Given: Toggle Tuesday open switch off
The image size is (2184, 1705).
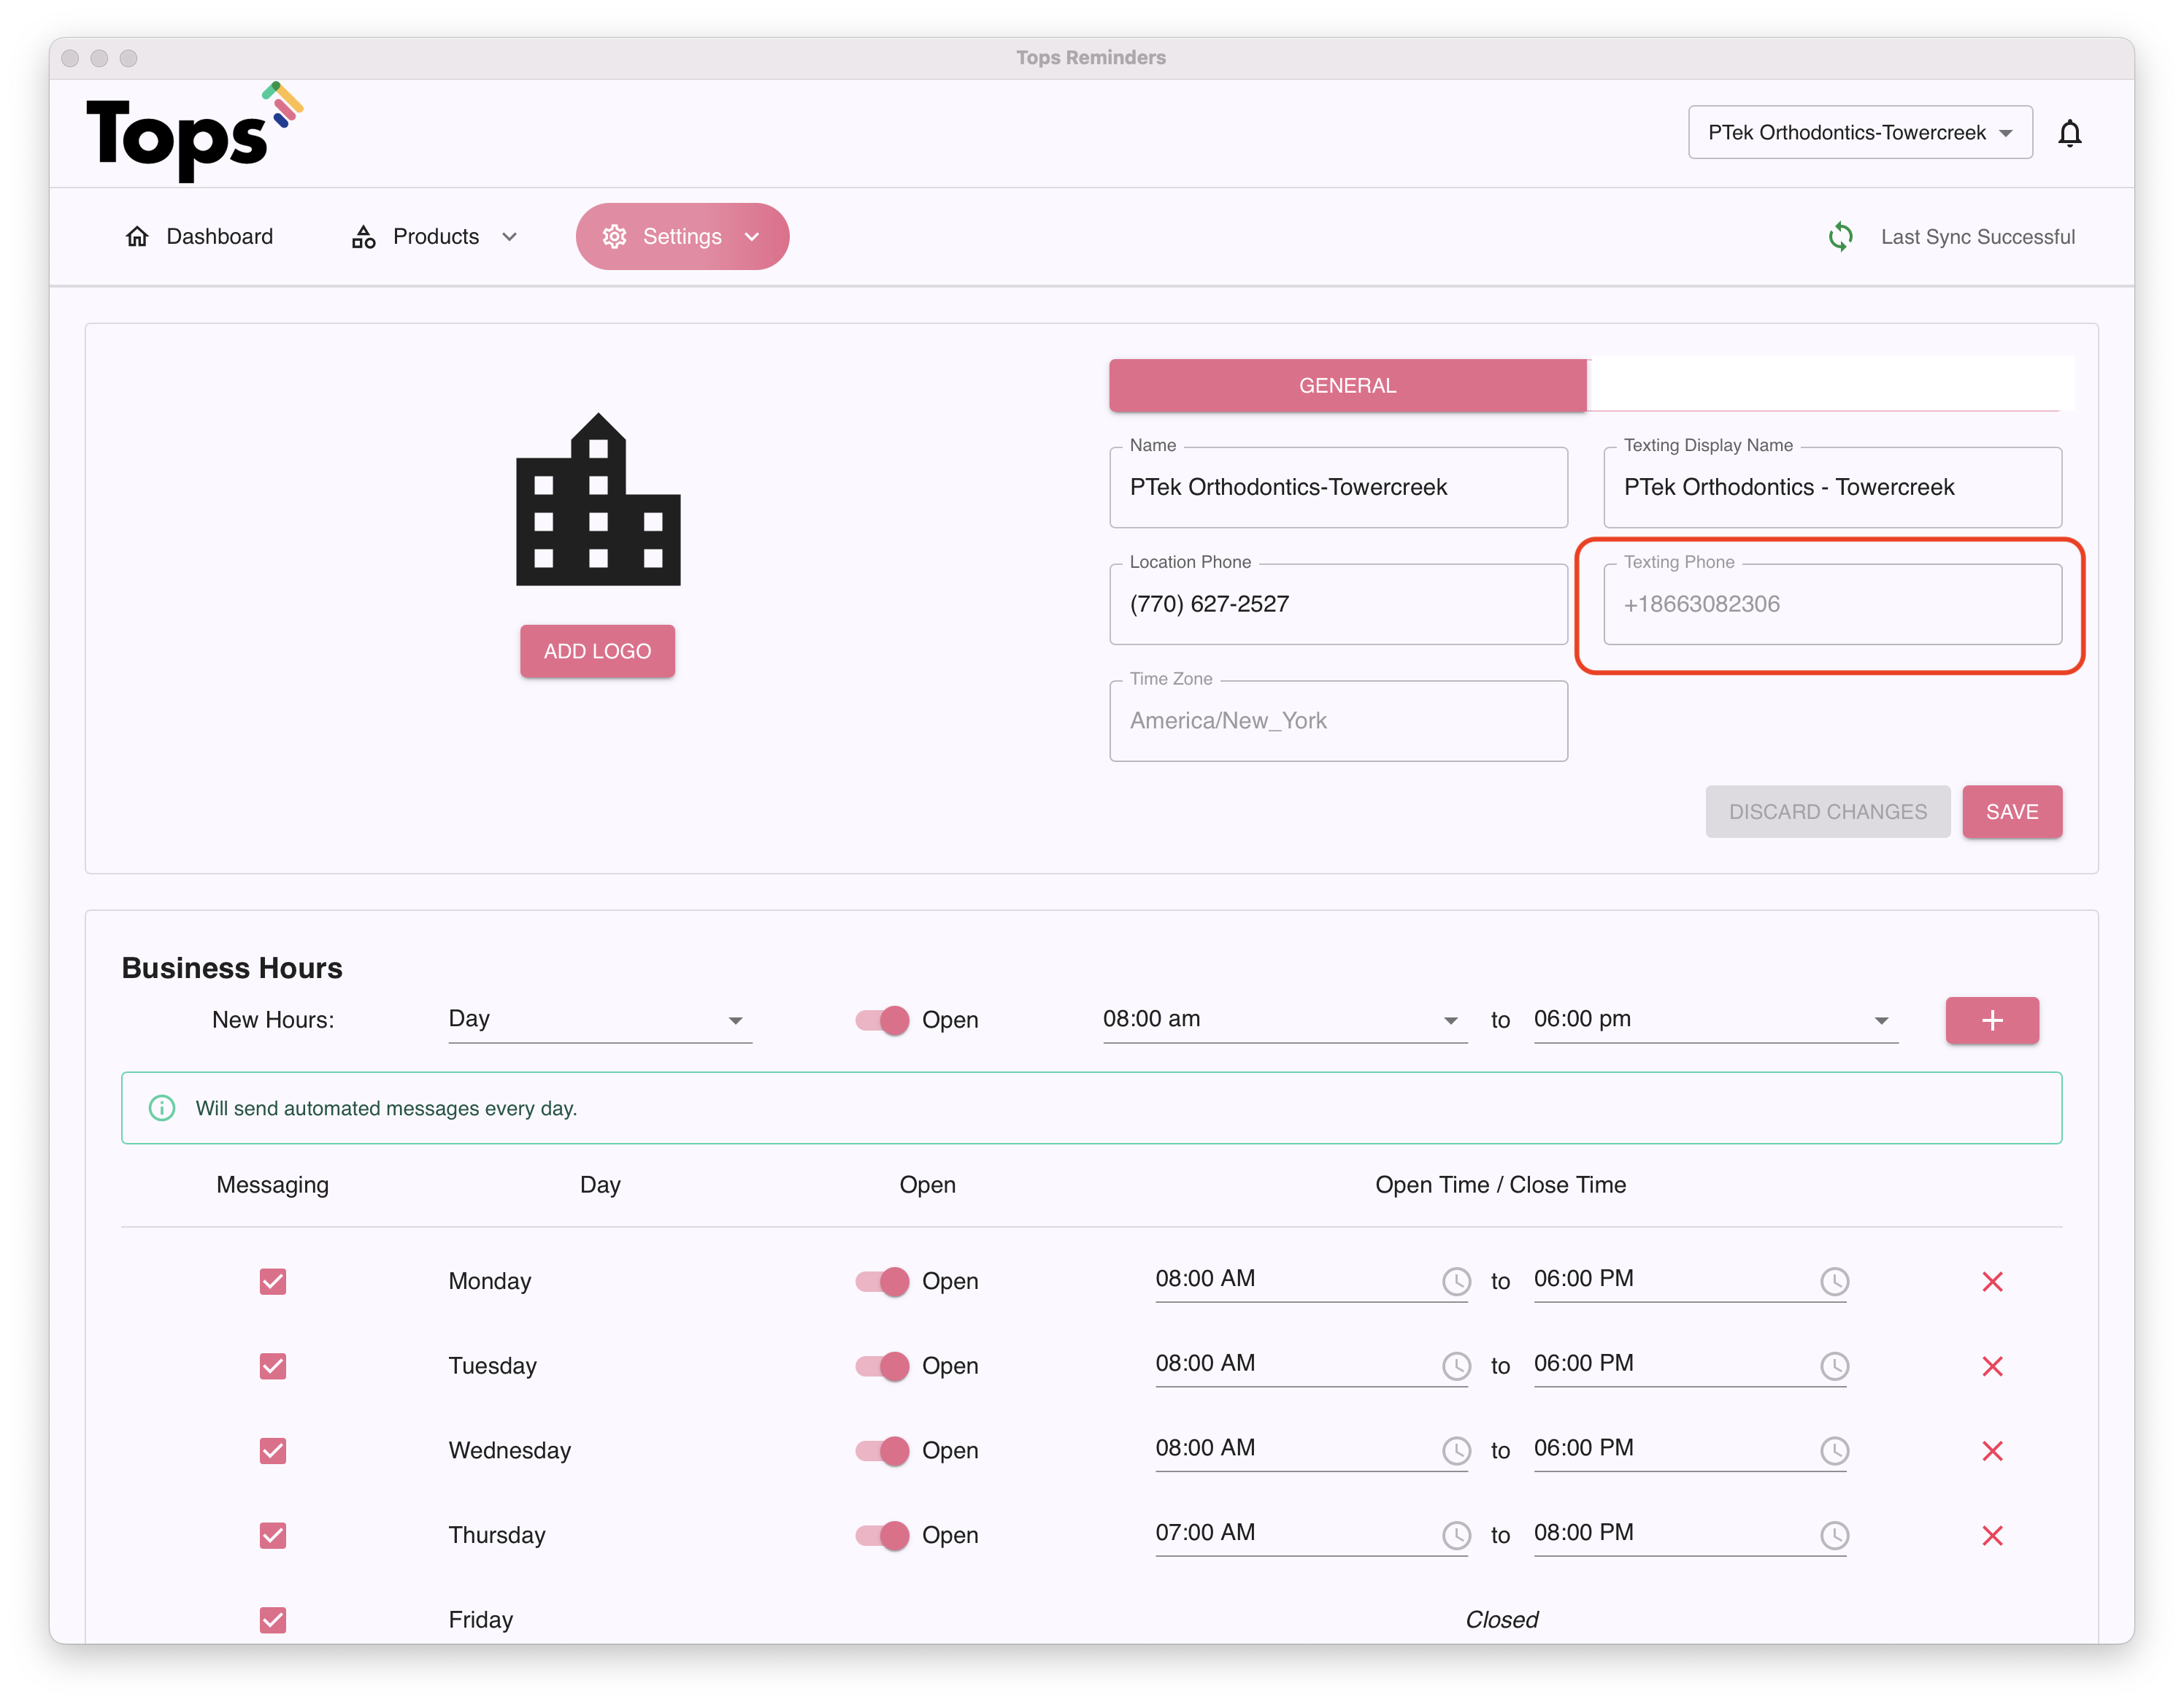Looking at the screenshot, I should (883, 1366).
